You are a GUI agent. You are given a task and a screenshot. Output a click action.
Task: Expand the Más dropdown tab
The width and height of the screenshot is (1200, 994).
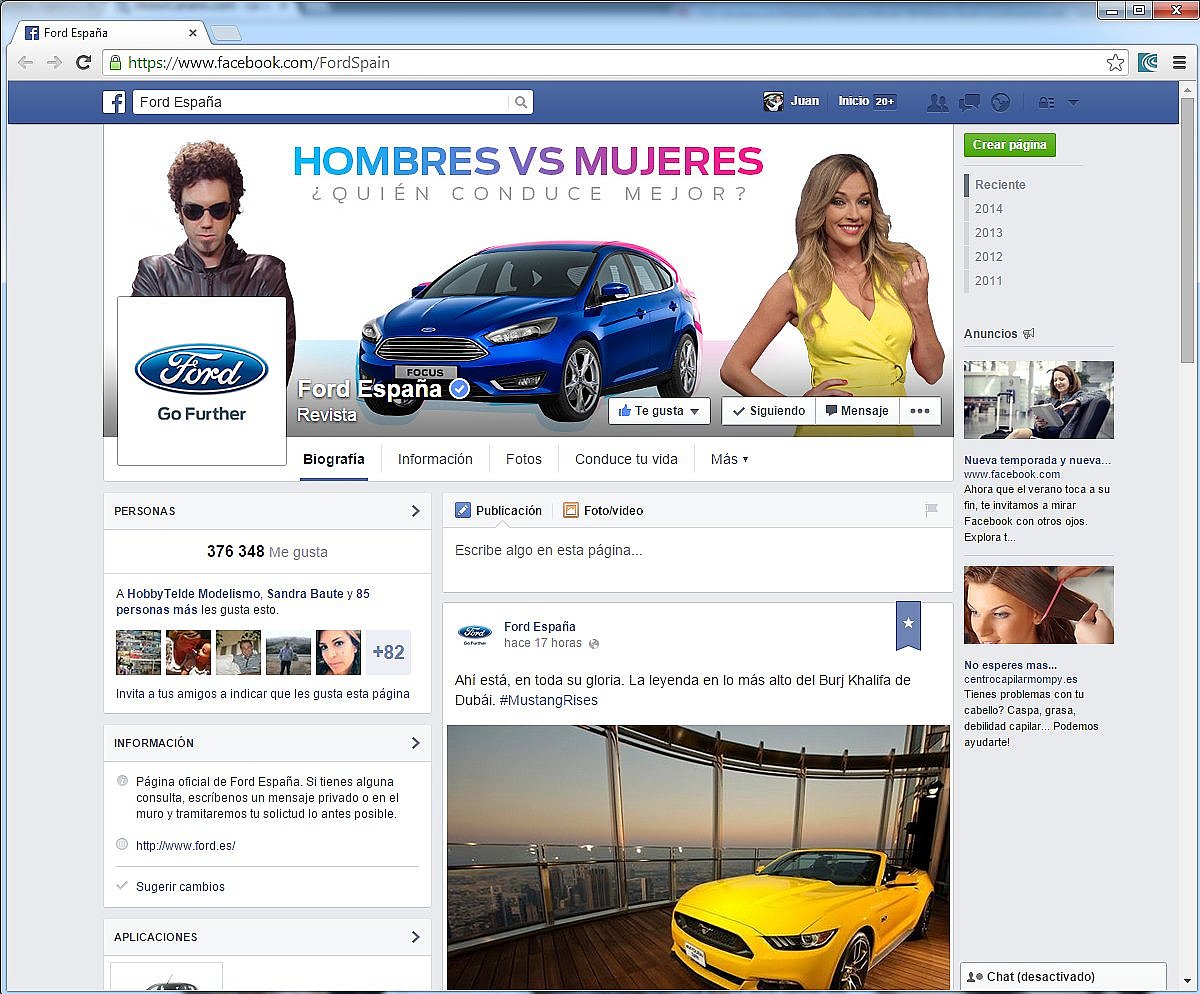click(x=729, y=459)
